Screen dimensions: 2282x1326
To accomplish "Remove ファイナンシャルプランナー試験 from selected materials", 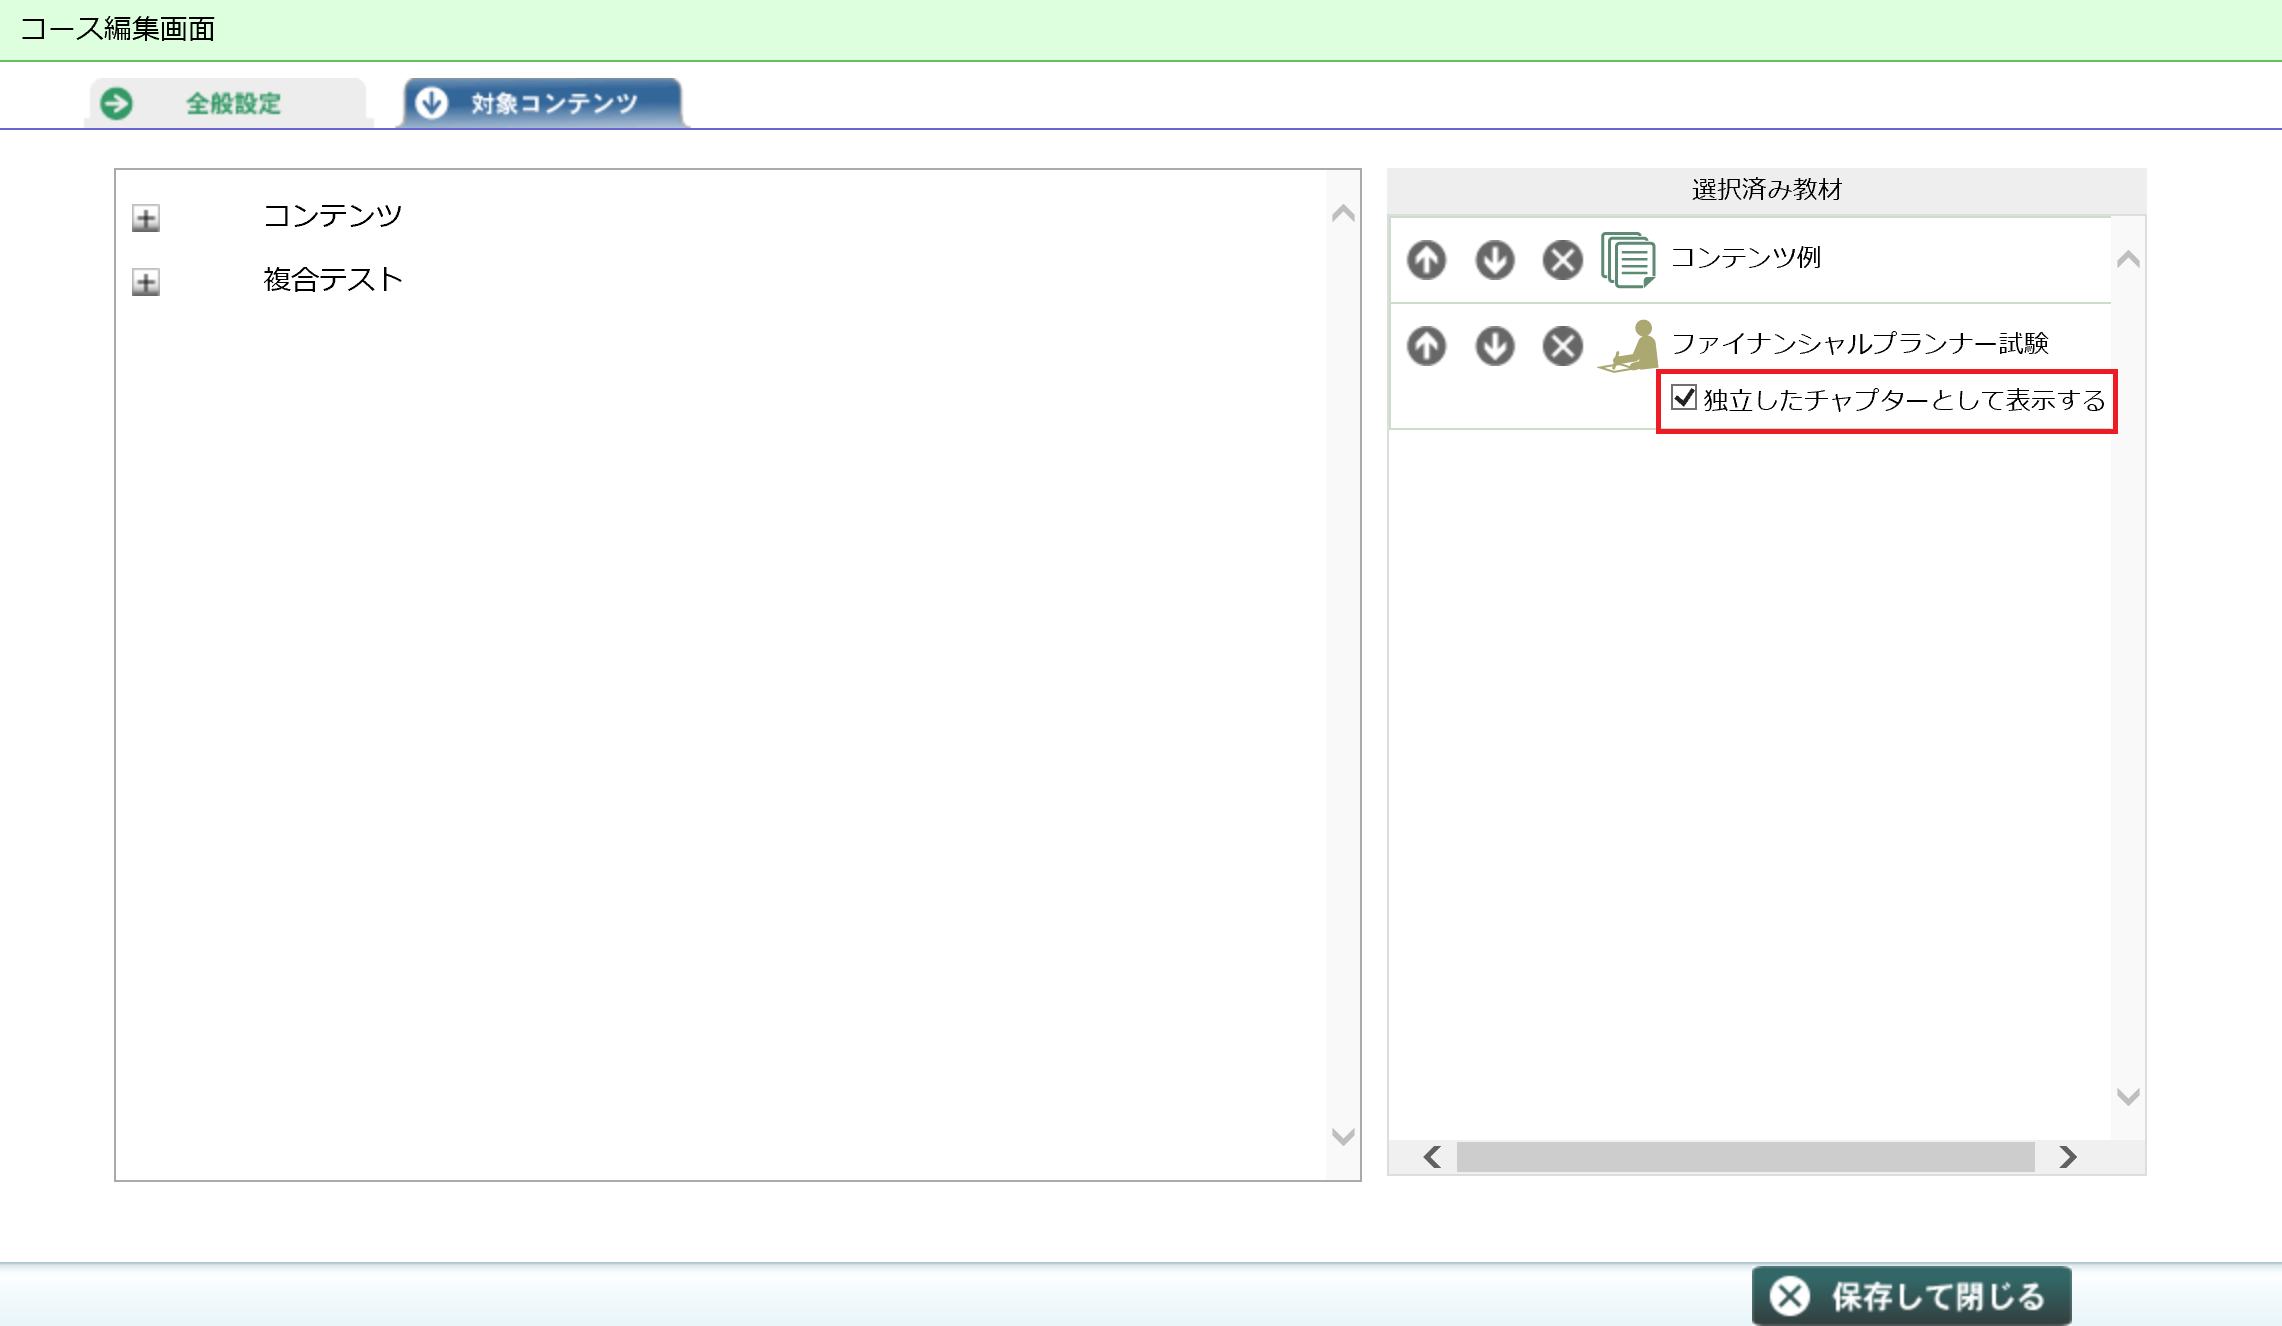I will (x=1562, y=346).
